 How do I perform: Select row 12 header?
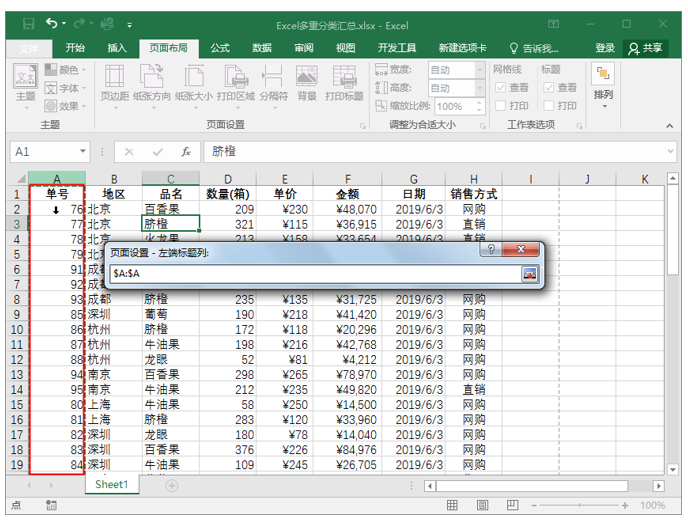(17, 360)
